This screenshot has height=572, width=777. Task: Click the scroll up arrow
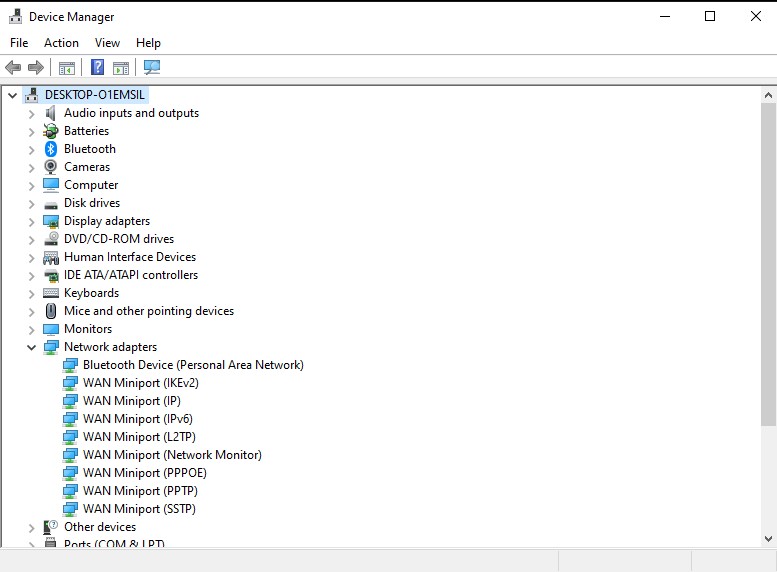[769, 95]
